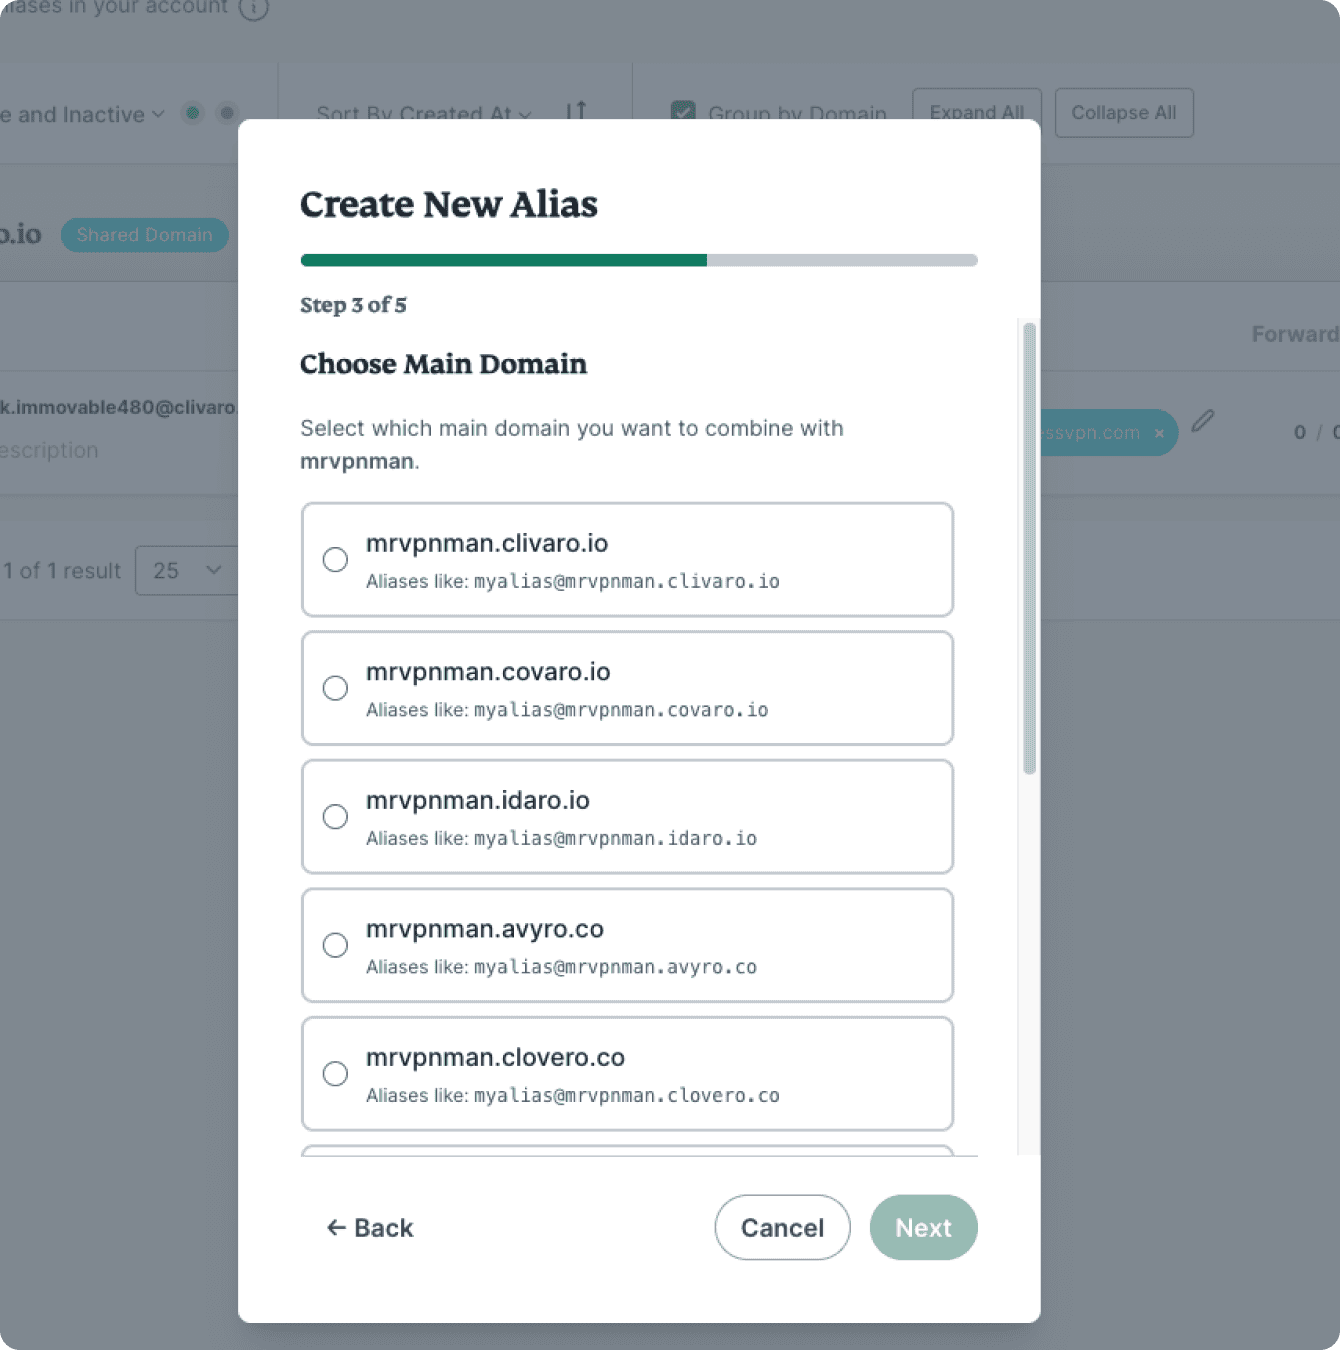The height and width of the screenshot is (1350, 1340).
Task: Open the 25 results per page dropdown
Action: coord(186,571)
